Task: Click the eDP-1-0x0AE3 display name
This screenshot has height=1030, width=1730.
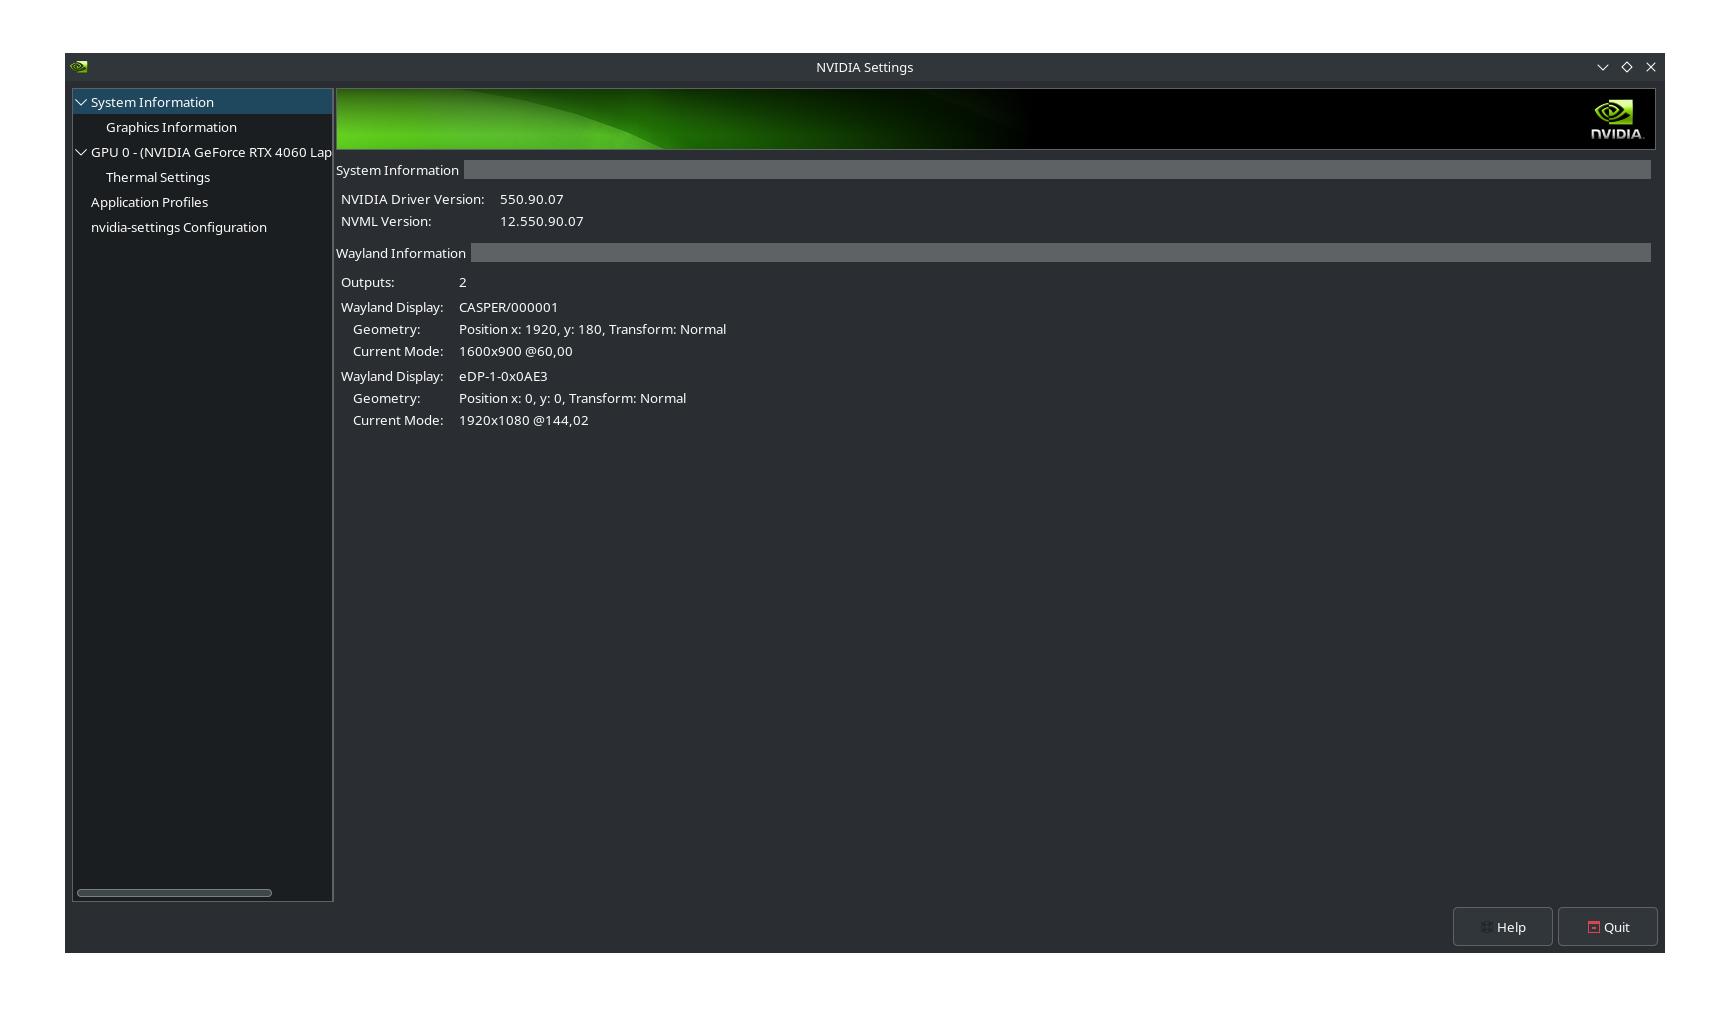Action: point(503,376)
